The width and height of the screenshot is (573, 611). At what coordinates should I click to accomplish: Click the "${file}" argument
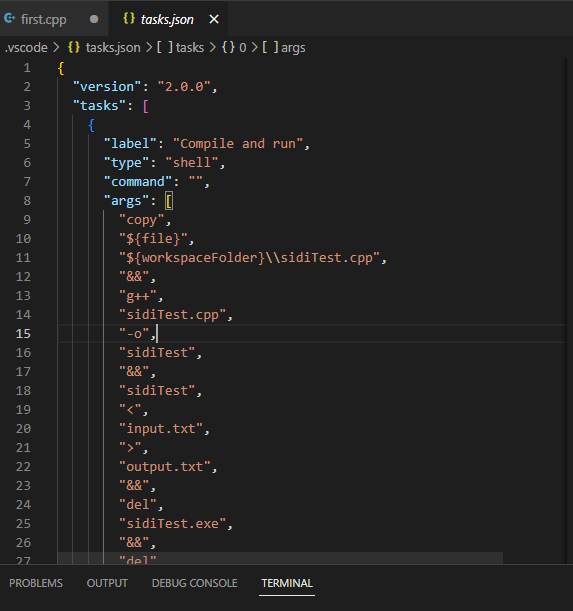153,238
